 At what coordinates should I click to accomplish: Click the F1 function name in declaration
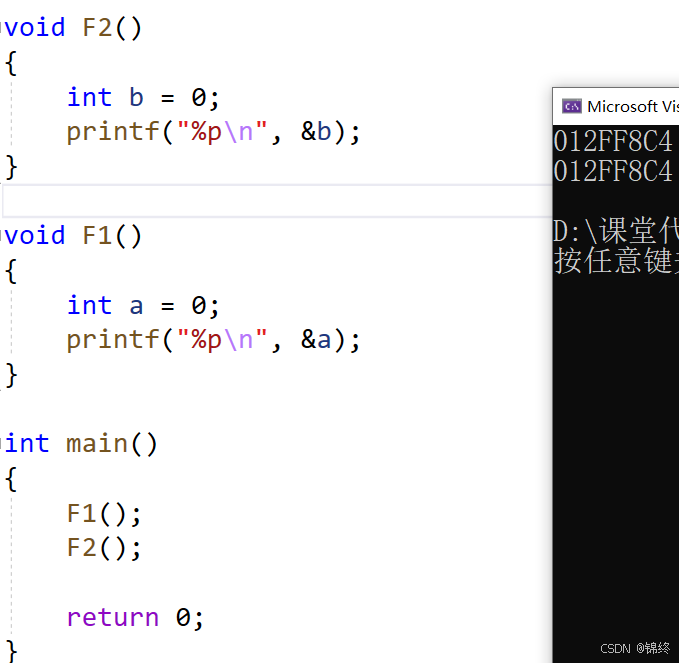click(97, 236)
